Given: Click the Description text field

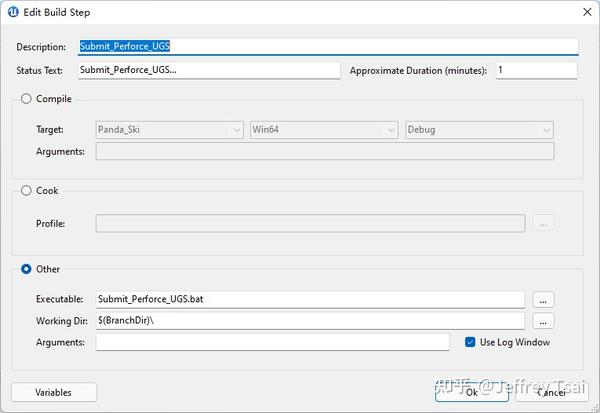Looking at the screenshot, I should pyautogui.click(x=327, y=46).
